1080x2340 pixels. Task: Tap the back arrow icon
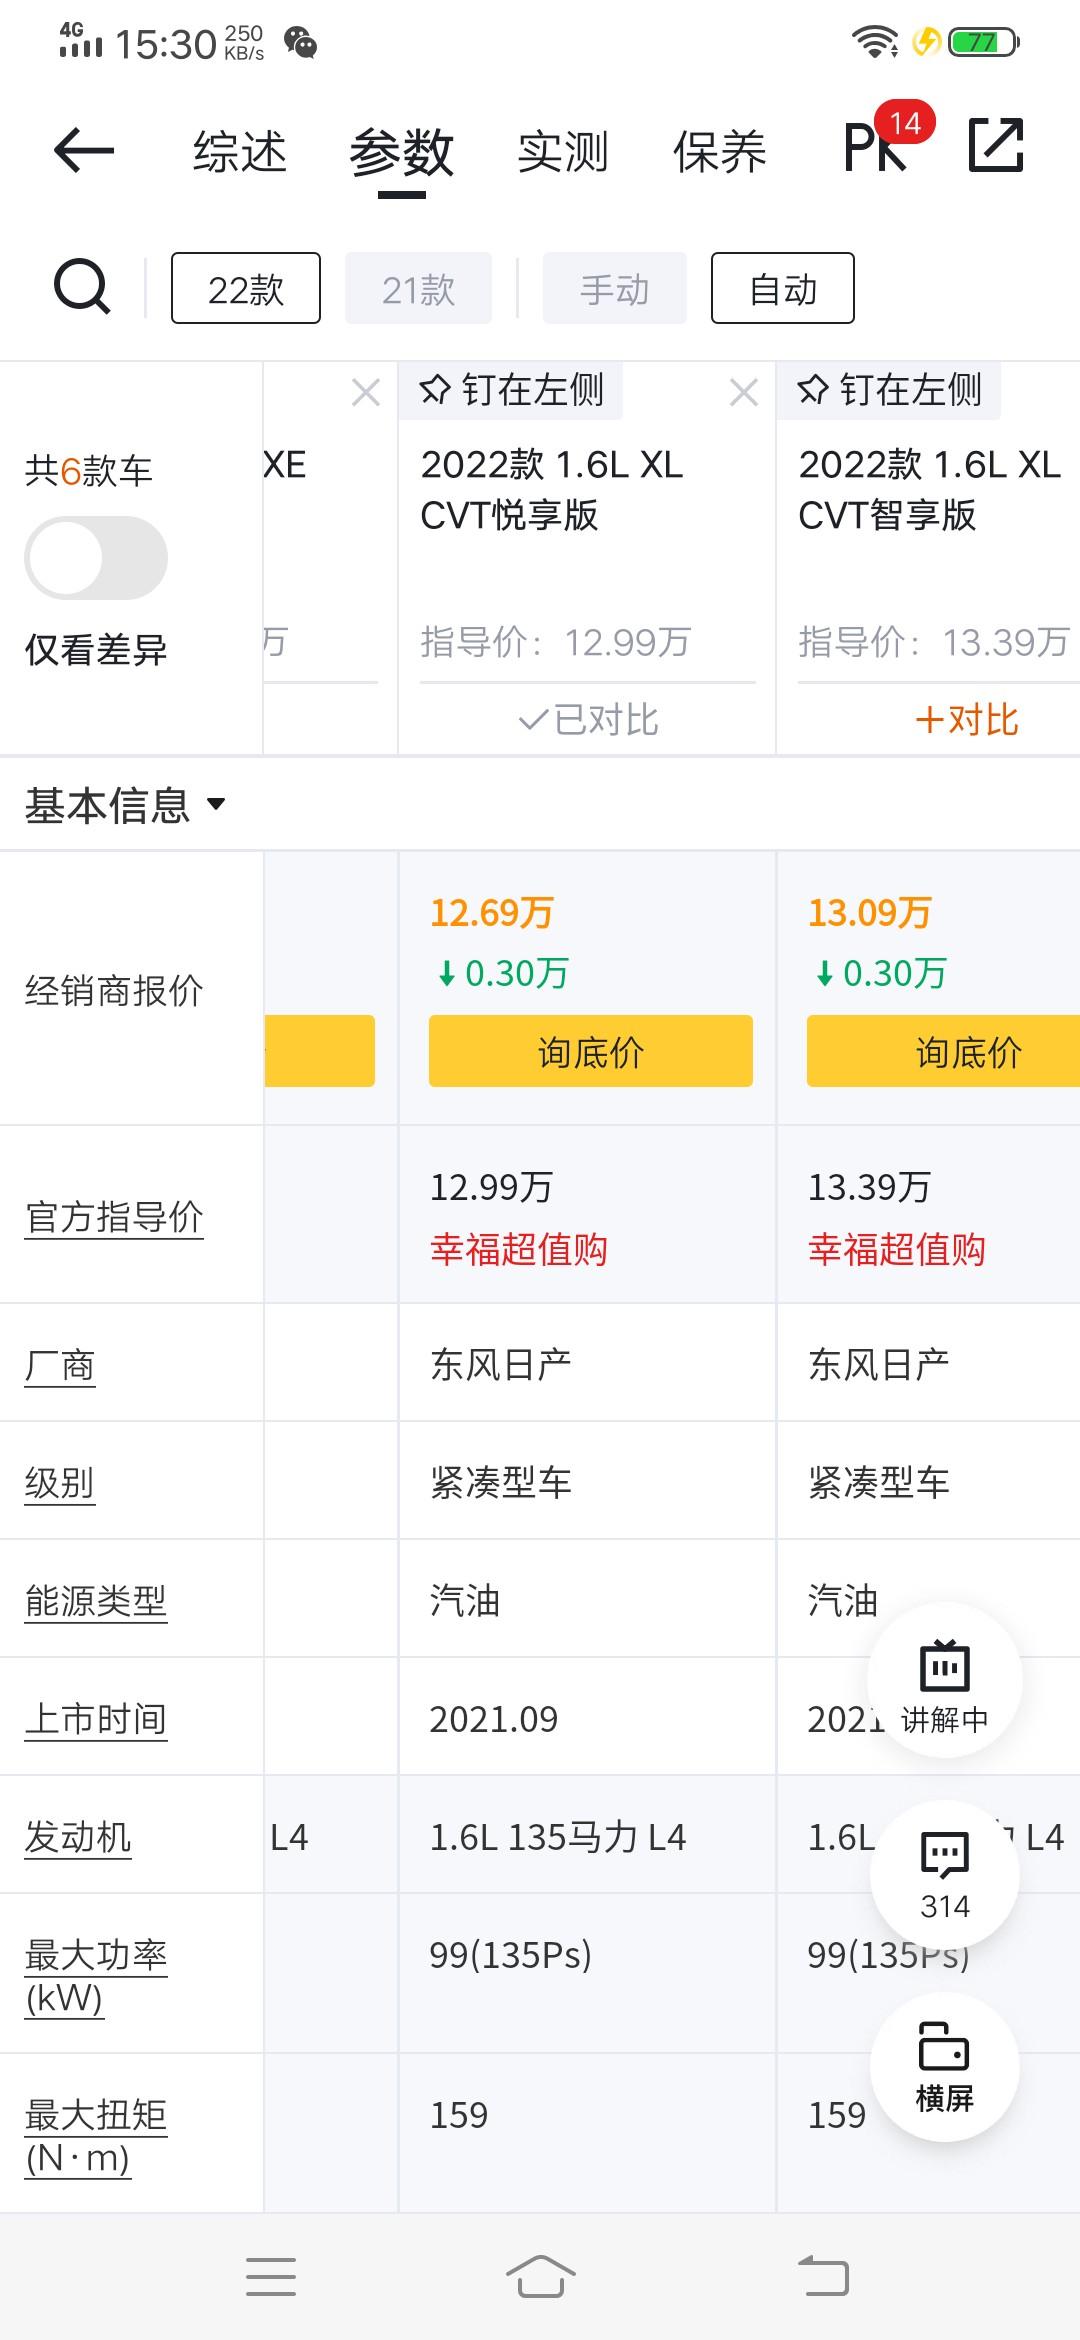click(x=84, y=151)
